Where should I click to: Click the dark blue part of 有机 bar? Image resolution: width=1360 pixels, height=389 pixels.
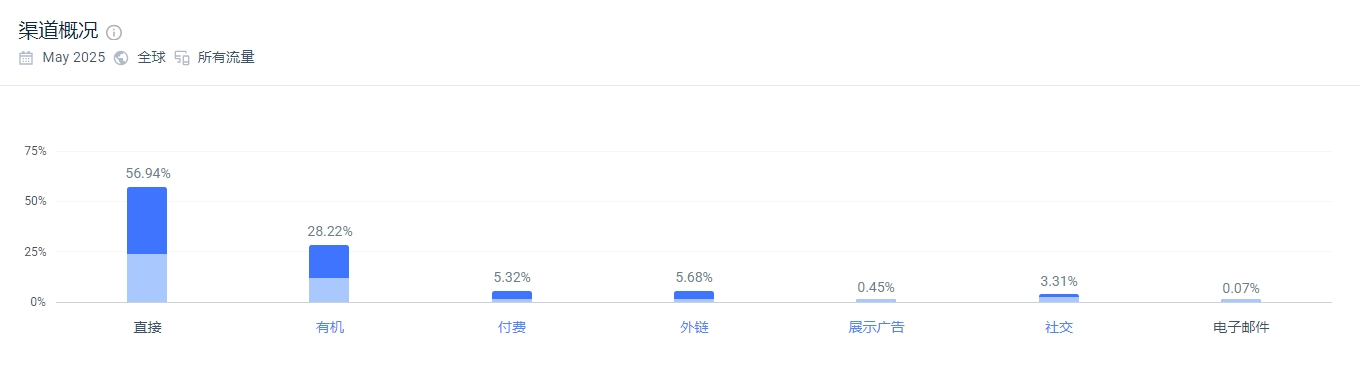pos(329,261)
